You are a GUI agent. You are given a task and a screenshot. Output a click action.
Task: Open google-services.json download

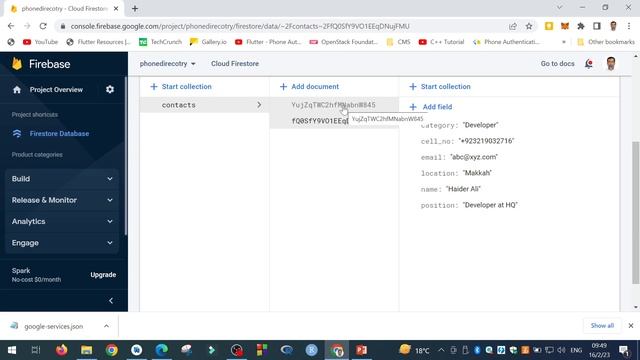pos(53,326)
